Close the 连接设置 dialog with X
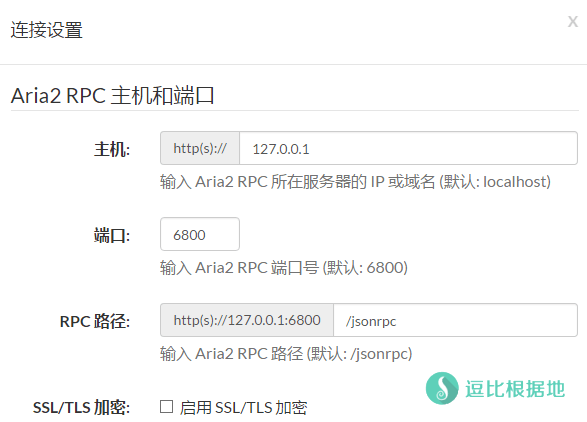 (572, 22)
